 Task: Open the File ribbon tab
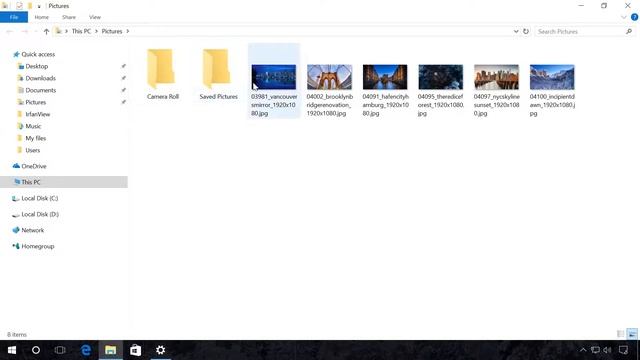click(14, 17)
